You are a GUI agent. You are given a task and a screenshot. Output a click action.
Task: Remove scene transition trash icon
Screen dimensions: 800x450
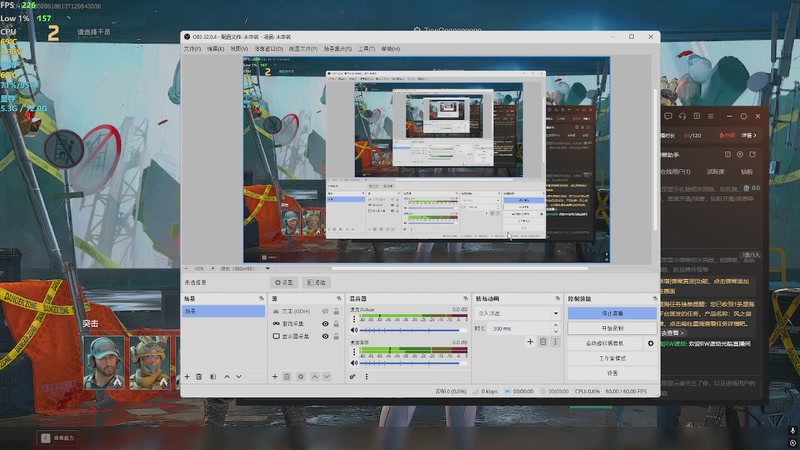coord(543,342)
